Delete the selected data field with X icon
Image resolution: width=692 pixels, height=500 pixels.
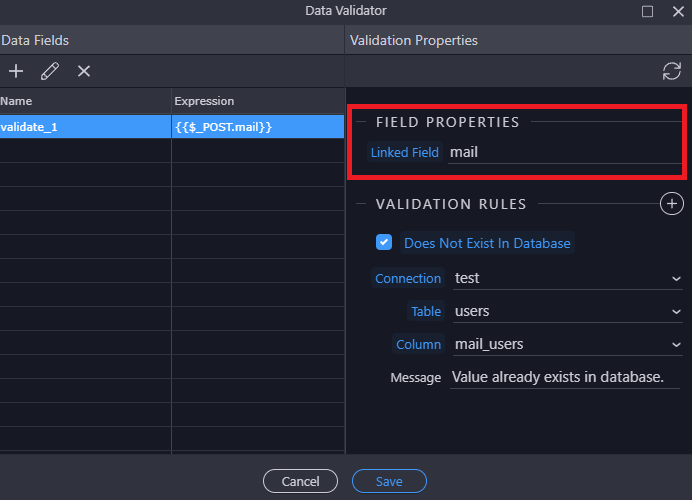[x=84, y=71]
